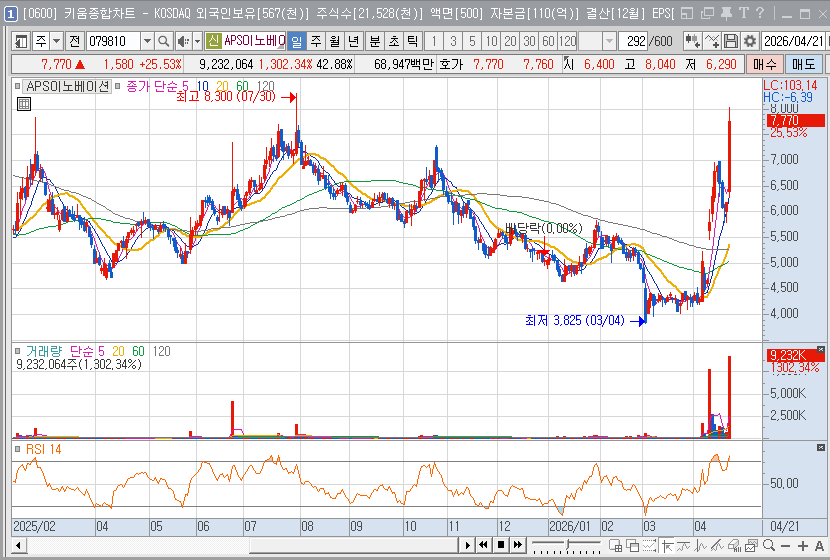Toggle the 전 button beside the code field
Screen dimensions: 830x560
point(75,41)
